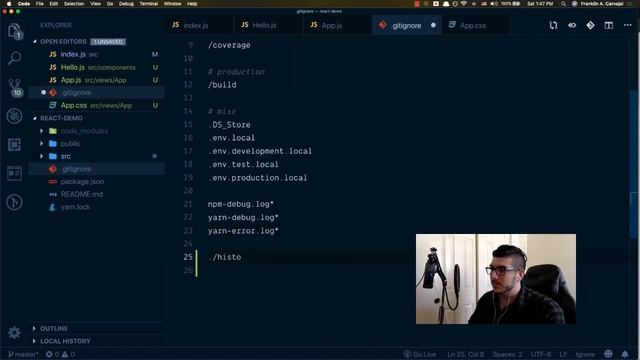Switch to the App.js tab
The width and height of the screenshot is (640, 360).
tap(338, 25)
